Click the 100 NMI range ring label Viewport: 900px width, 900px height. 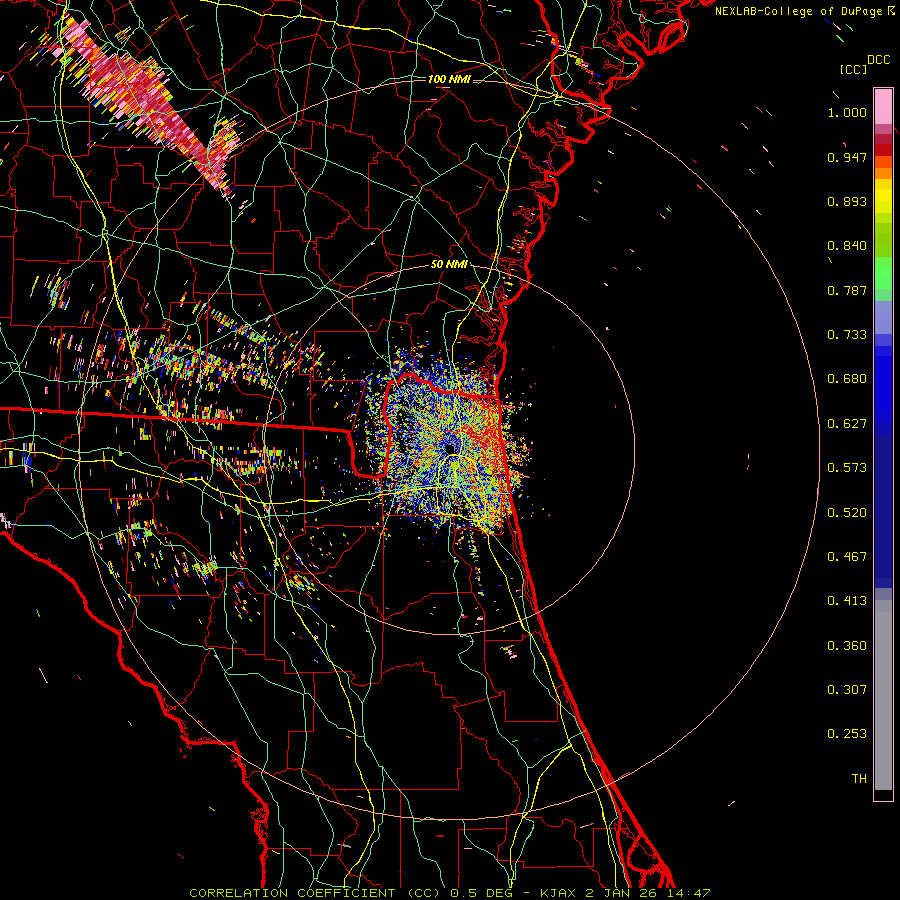click(x=449, y=79)
